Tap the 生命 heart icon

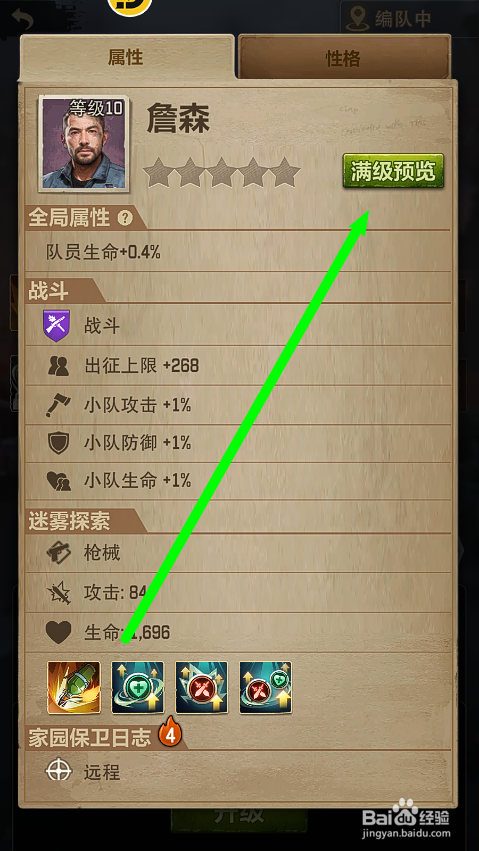pyautogui.click(x=58, y=632)
